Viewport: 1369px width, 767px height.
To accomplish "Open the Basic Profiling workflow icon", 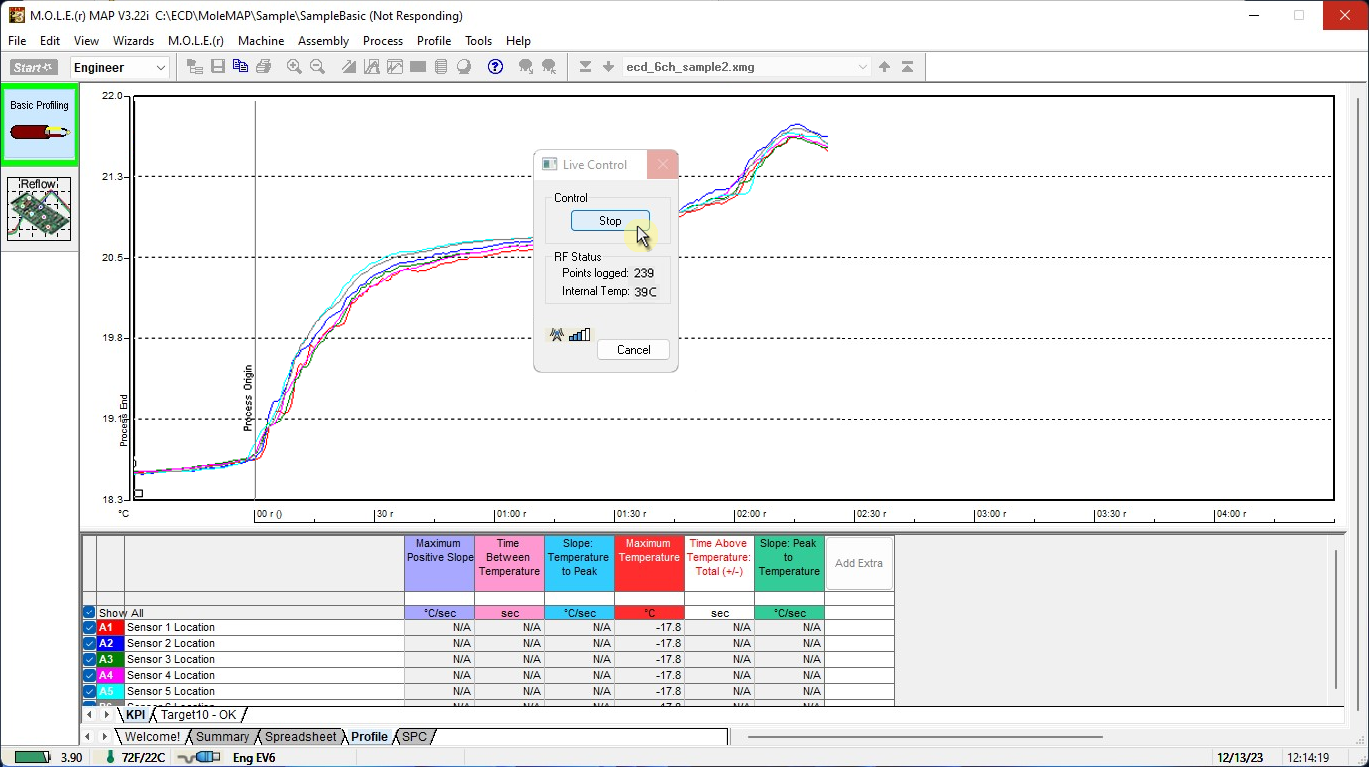I will pos(39,125).
